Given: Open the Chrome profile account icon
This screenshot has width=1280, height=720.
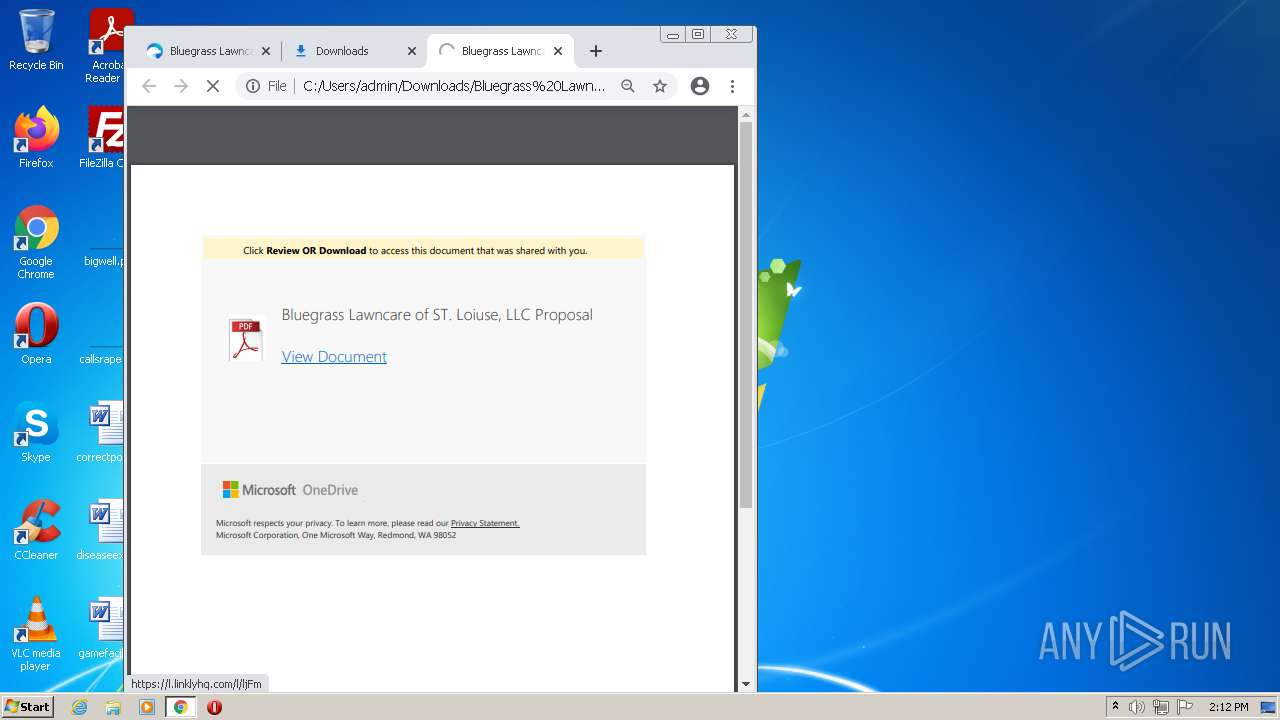Looking at the screenshot, I should (700, 86).
